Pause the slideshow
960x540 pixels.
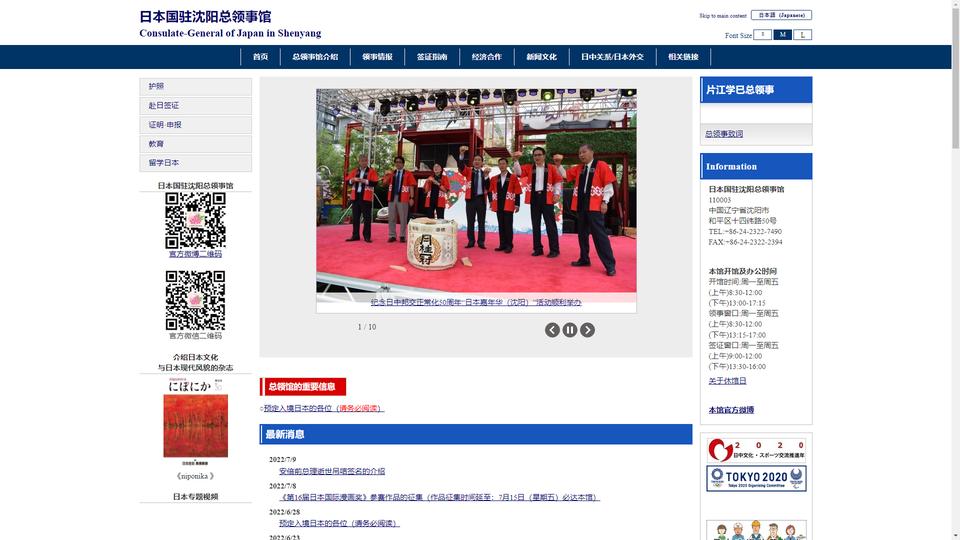click(x=569, y=330)
